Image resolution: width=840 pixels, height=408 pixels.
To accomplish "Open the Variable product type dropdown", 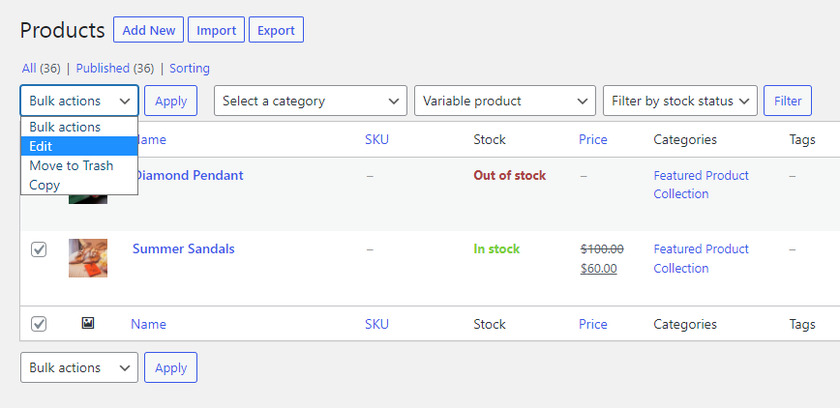I will tap(505, 101).
